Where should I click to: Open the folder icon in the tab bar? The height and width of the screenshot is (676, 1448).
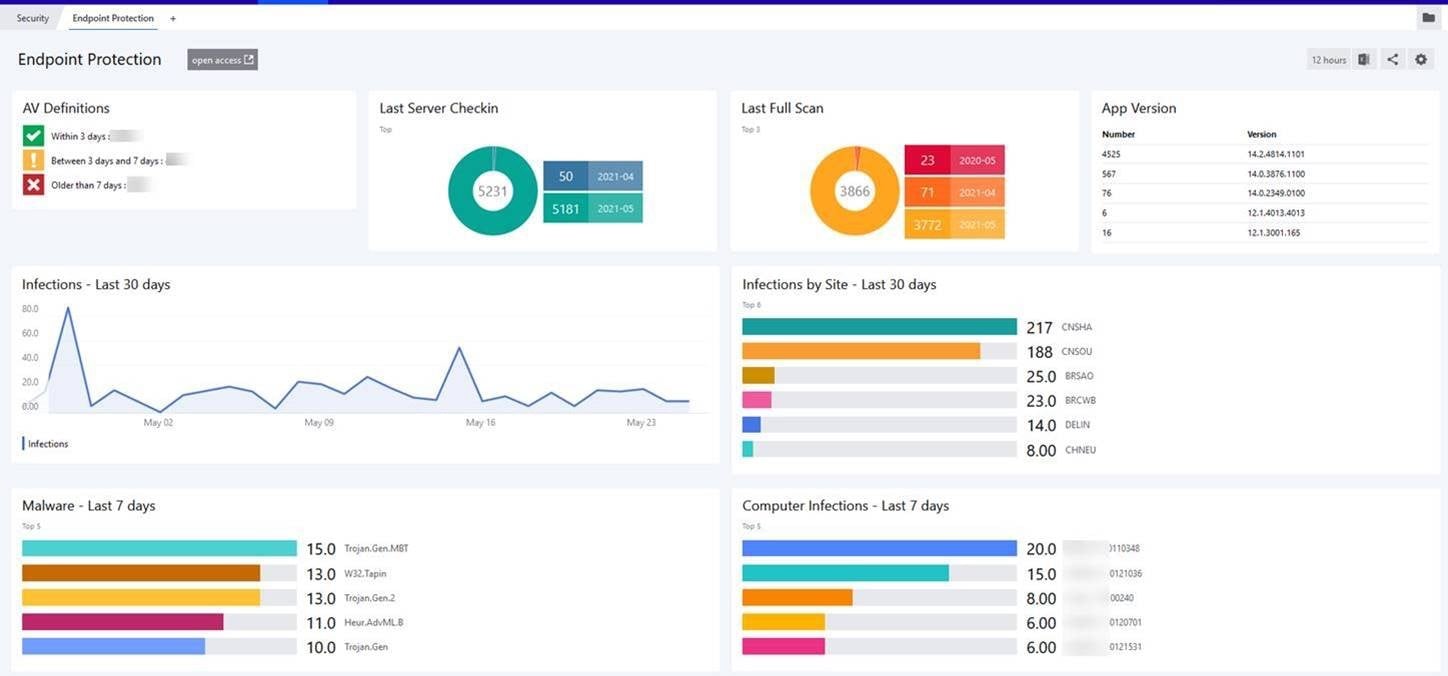[1428, 18]
